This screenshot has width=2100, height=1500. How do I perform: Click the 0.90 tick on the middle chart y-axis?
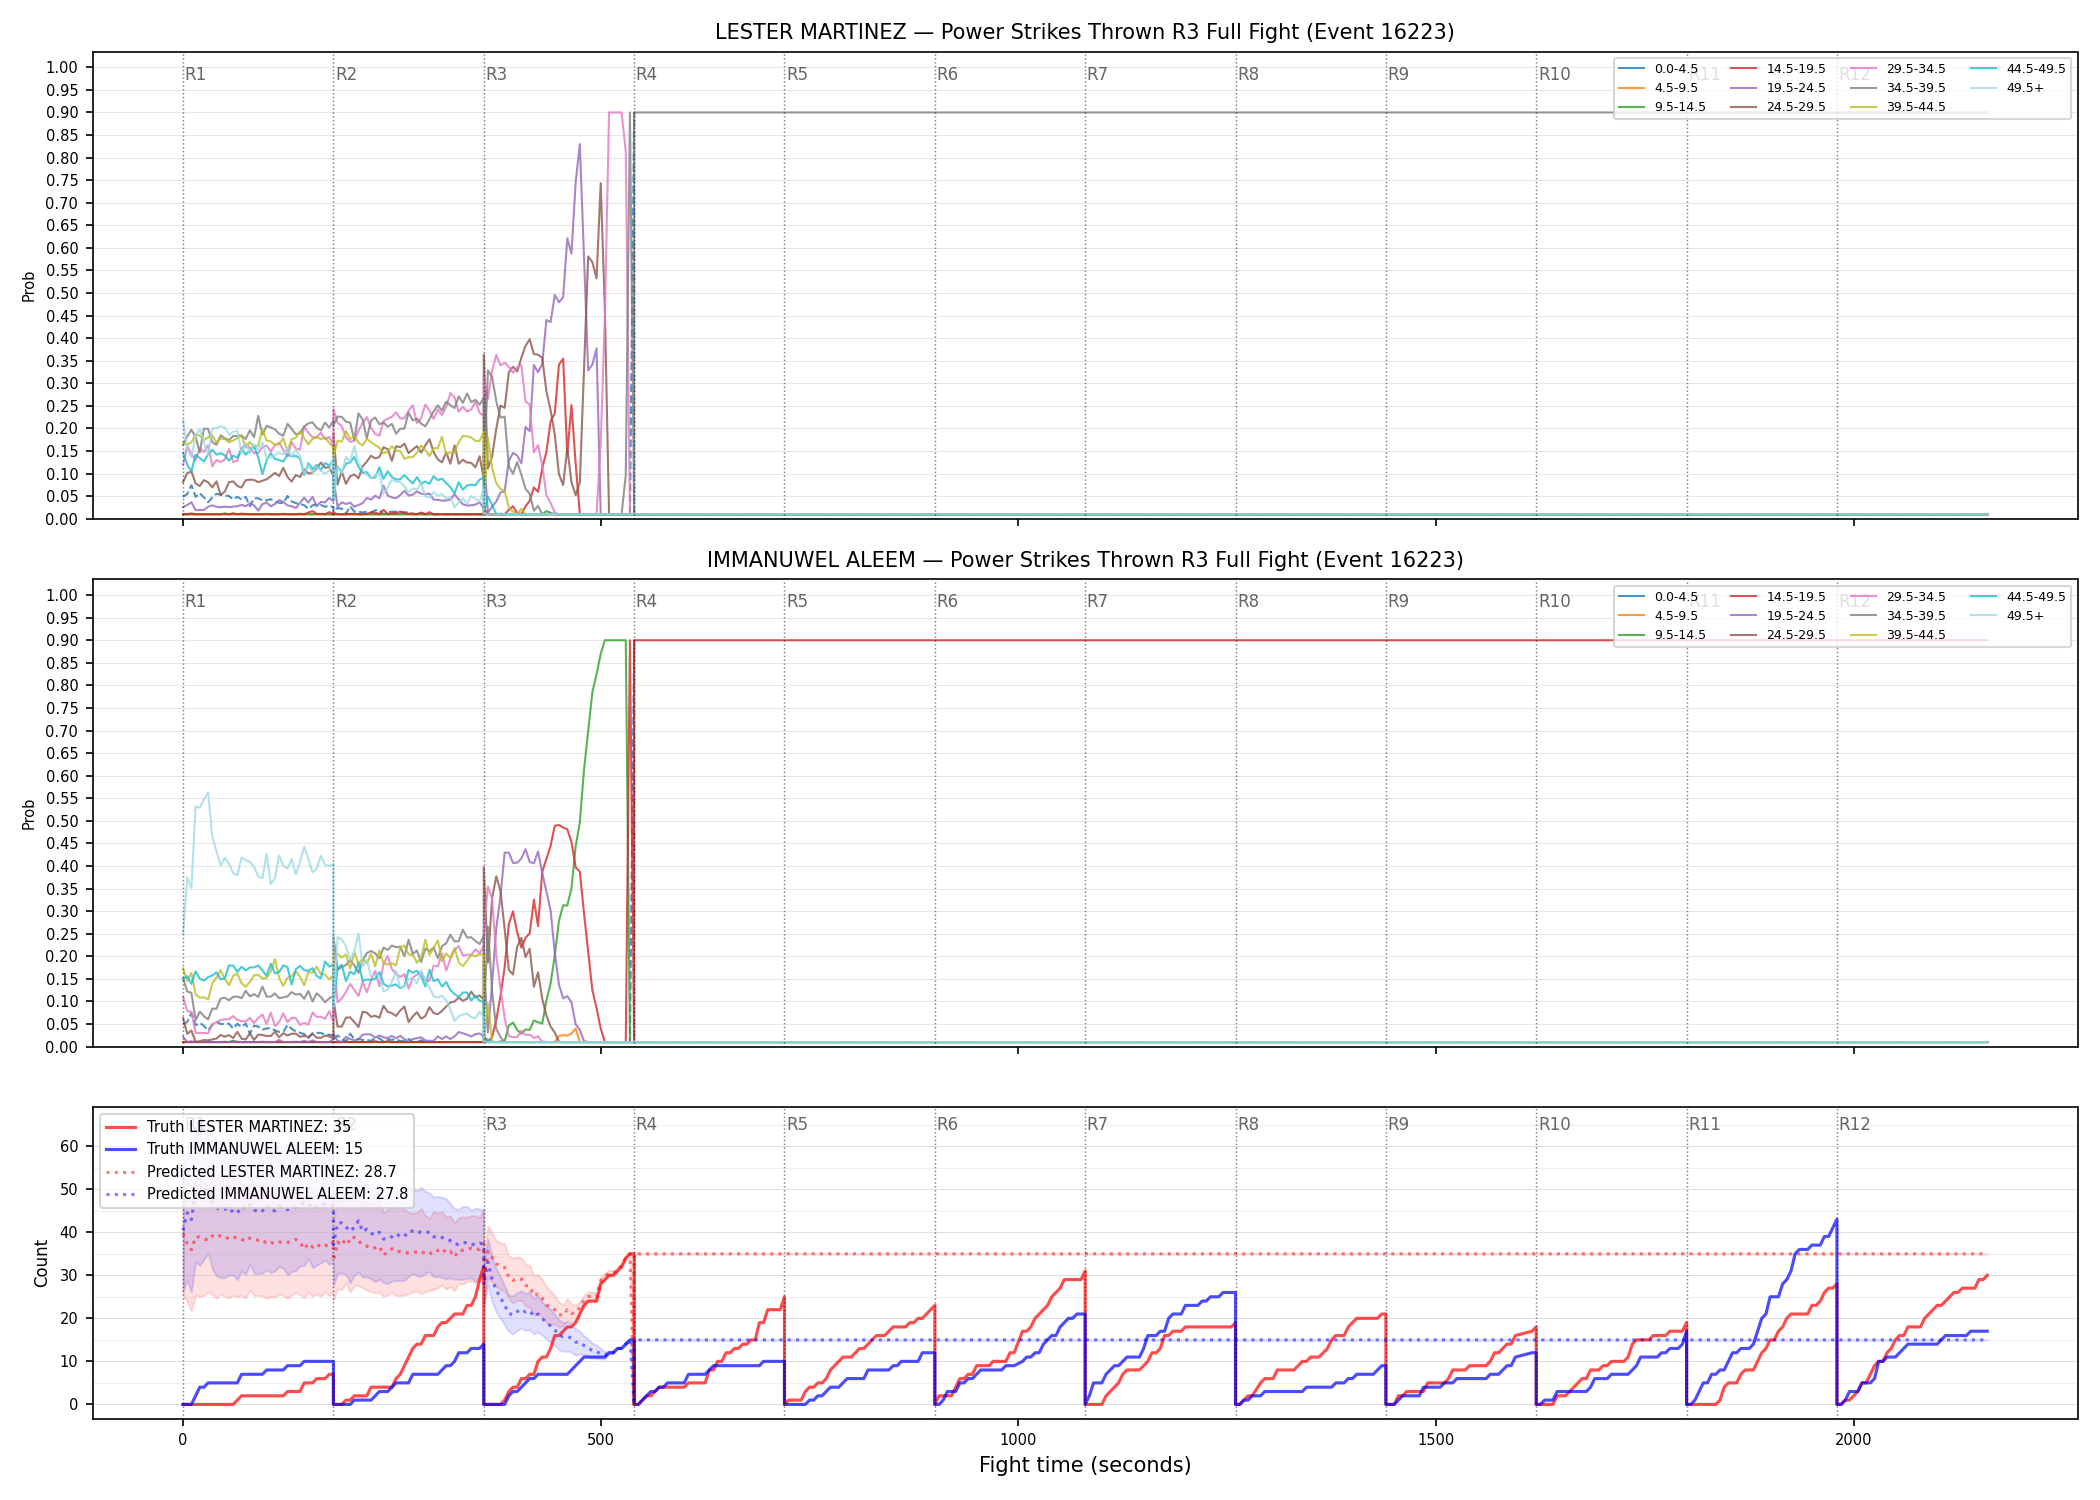coord(62,640)
